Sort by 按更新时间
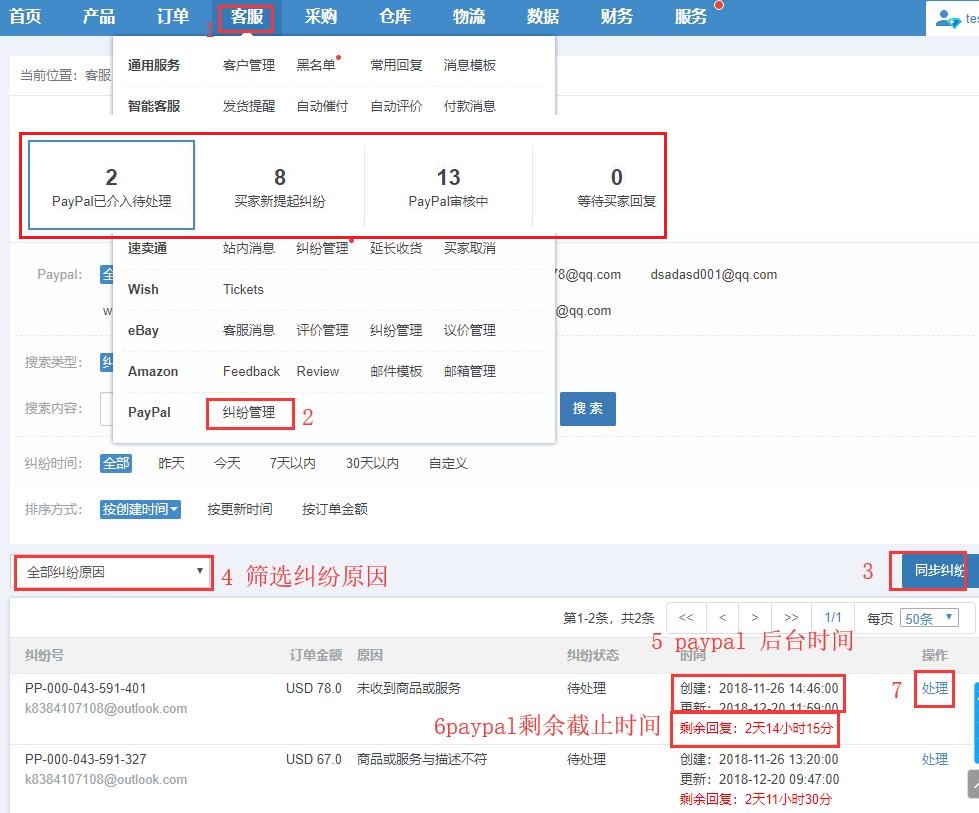 click(x=240, y=510)
